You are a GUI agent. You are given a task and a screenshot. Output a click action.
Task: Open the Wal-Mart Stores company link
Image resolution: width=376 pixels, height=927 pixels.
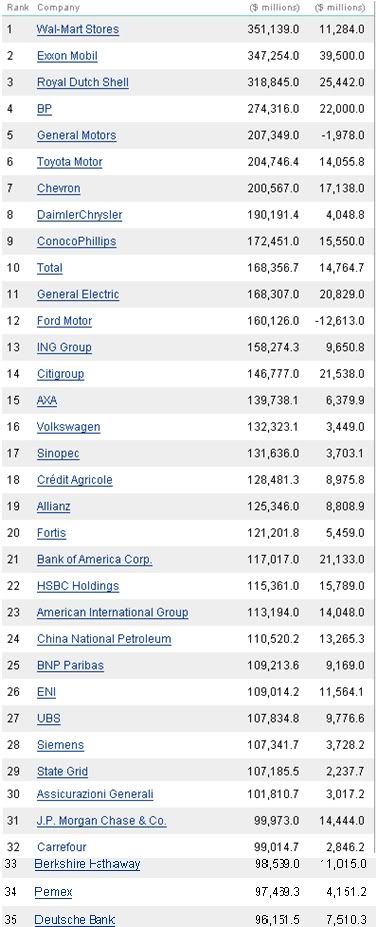pos(77,29)
